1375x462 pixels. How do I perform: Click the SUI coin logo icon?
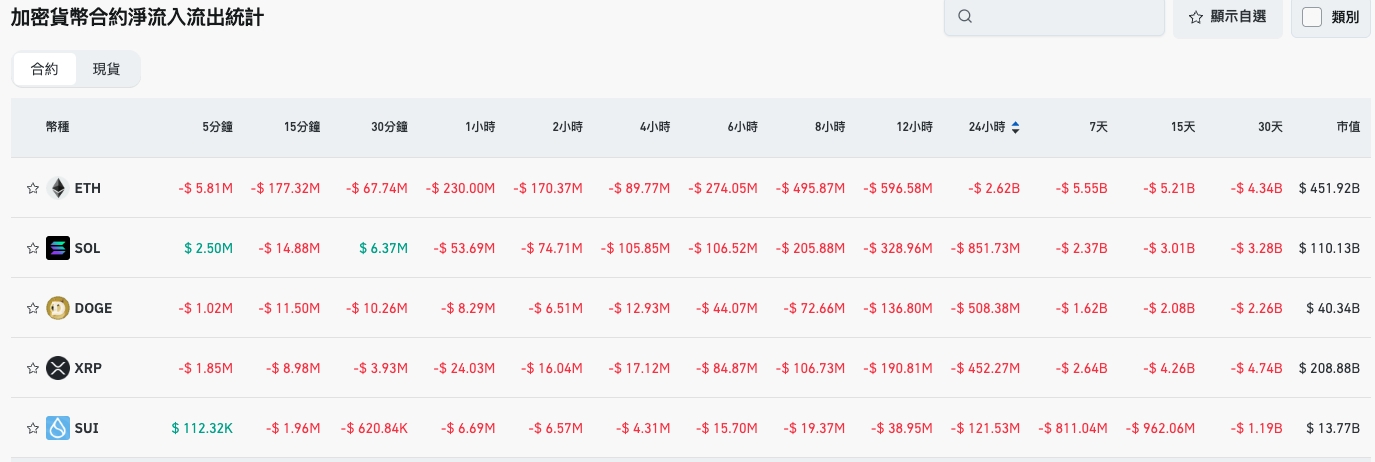pos(58,428)
